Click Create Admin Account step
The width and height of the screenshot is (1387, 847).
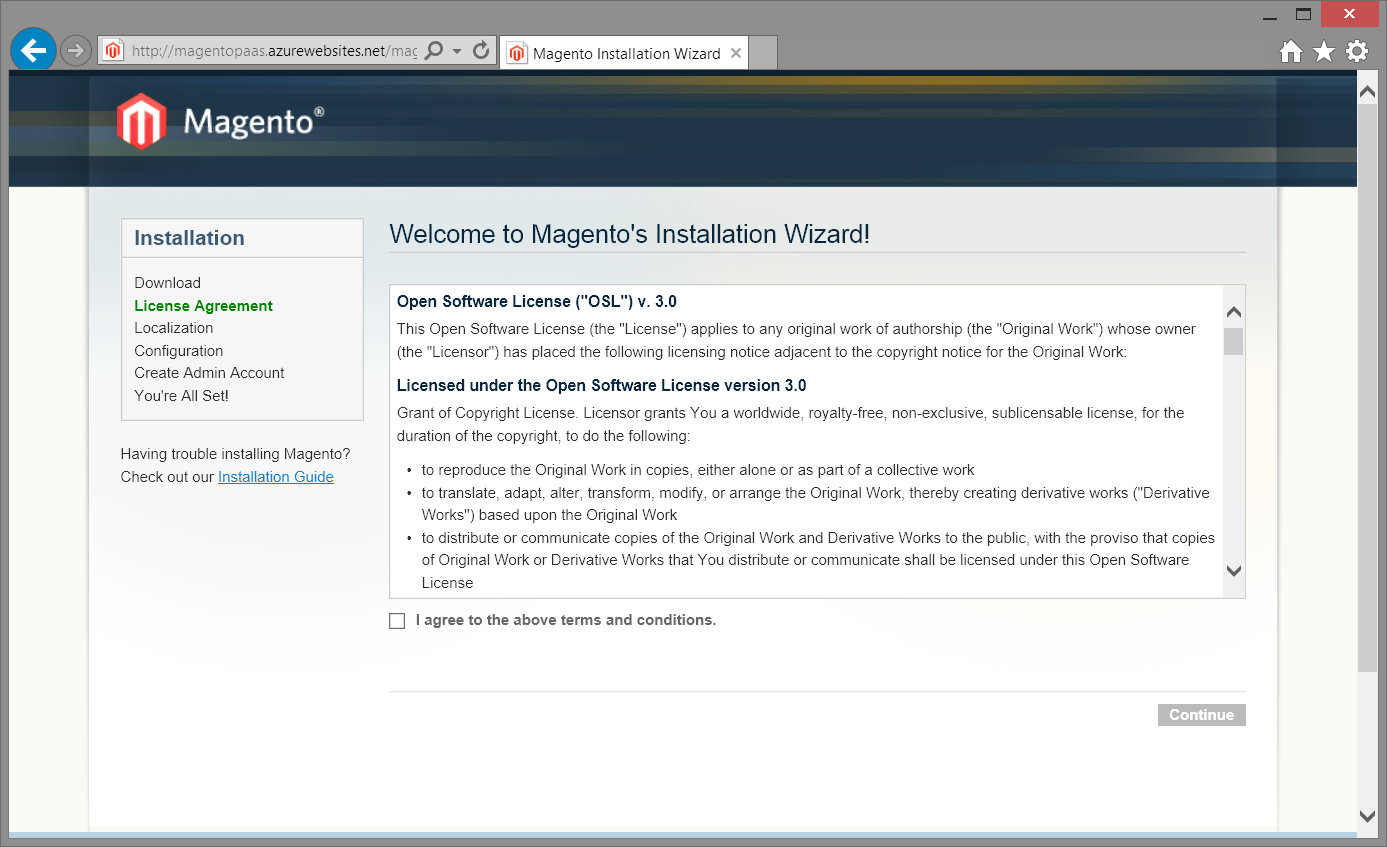click(210, 373)
